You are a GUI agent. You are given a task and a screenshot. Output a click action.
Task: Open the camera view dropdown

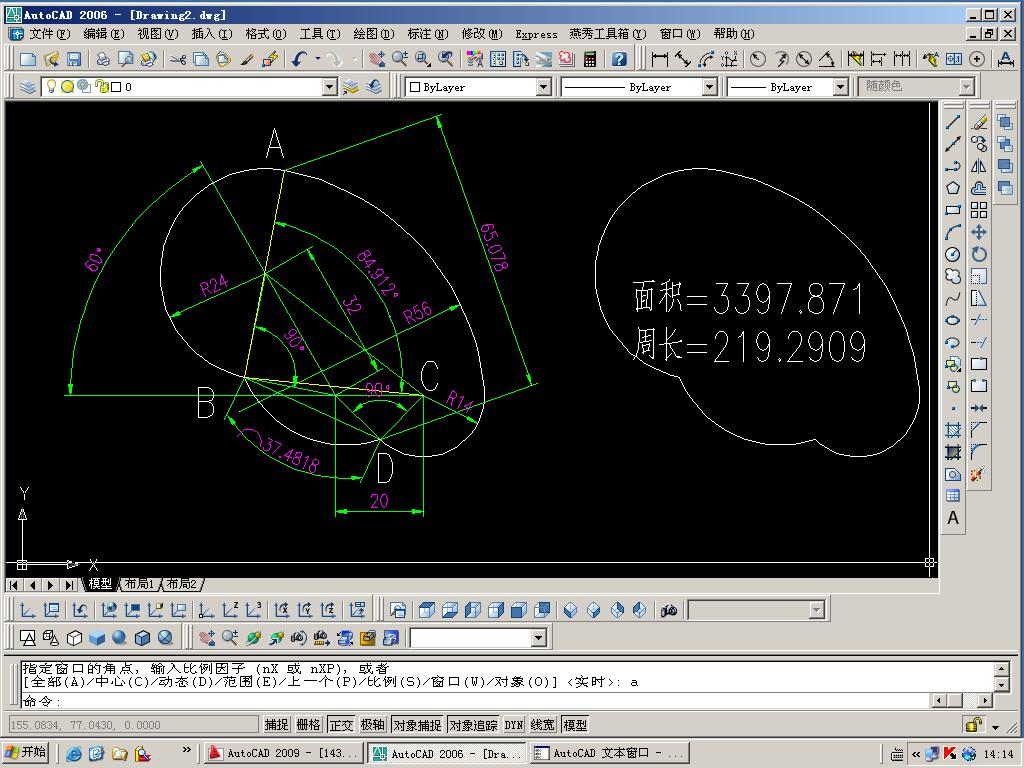(x=816, y=610)
